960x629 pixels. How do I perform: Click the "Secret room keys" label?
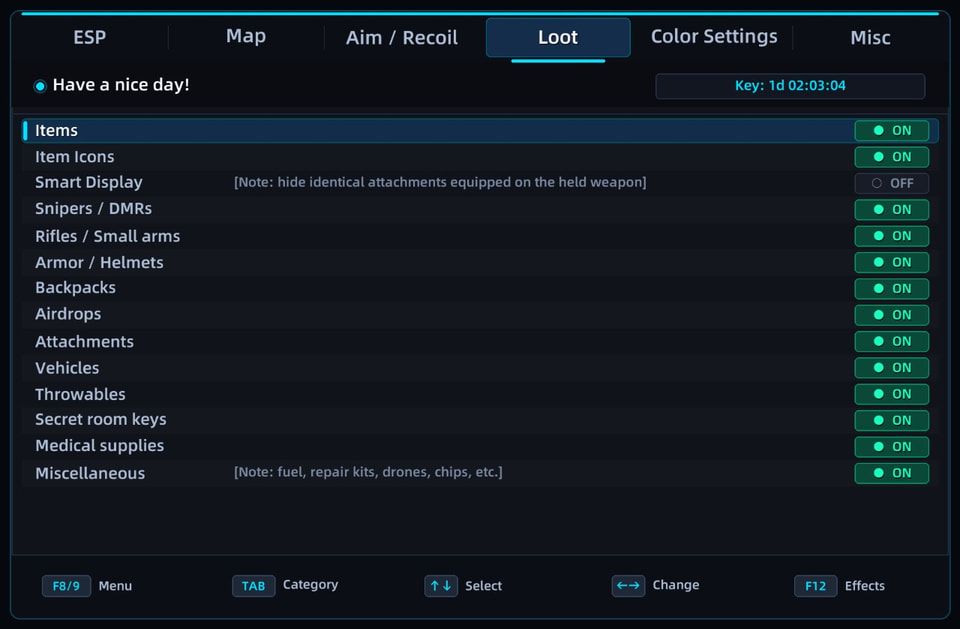[x=100, y=420]
